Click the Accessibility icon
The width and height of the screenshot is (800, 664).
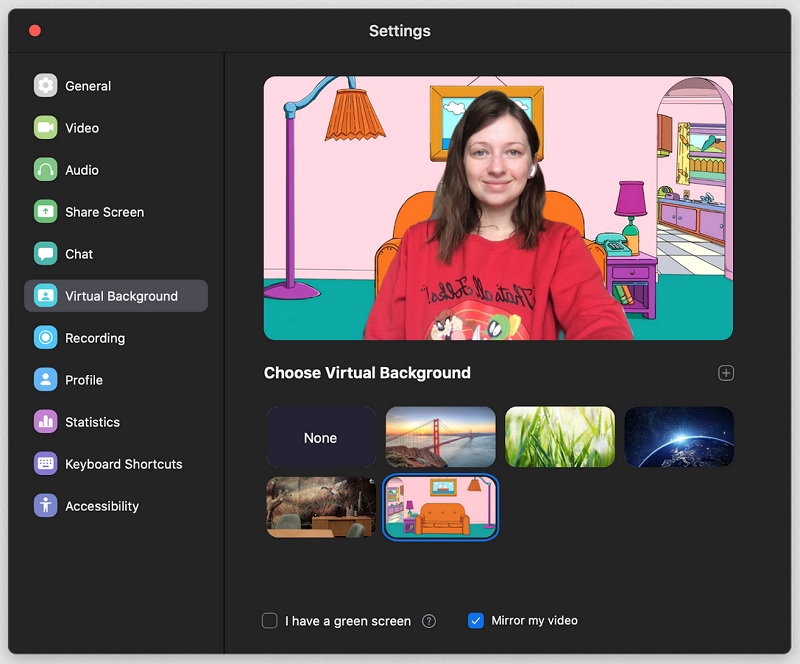point(46,506)
